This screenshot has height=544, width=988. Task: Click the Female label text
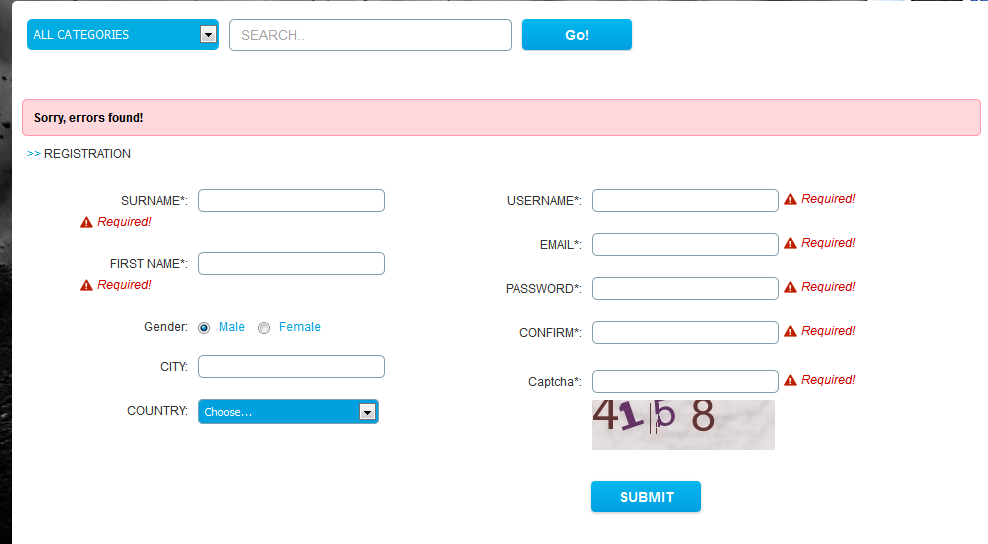point(300,327)
